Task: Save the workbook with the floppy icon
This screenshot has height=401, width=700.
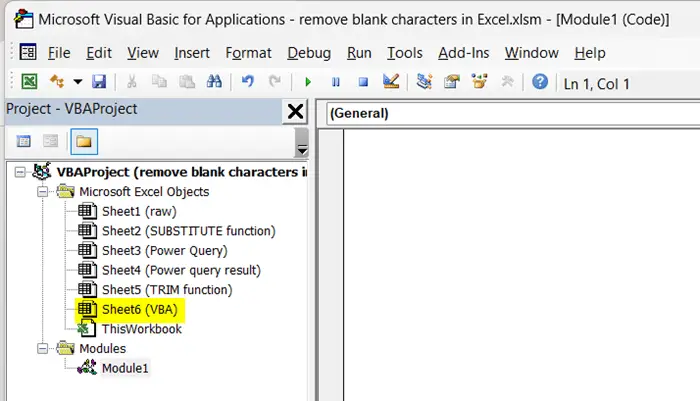Action: point(99,82)
